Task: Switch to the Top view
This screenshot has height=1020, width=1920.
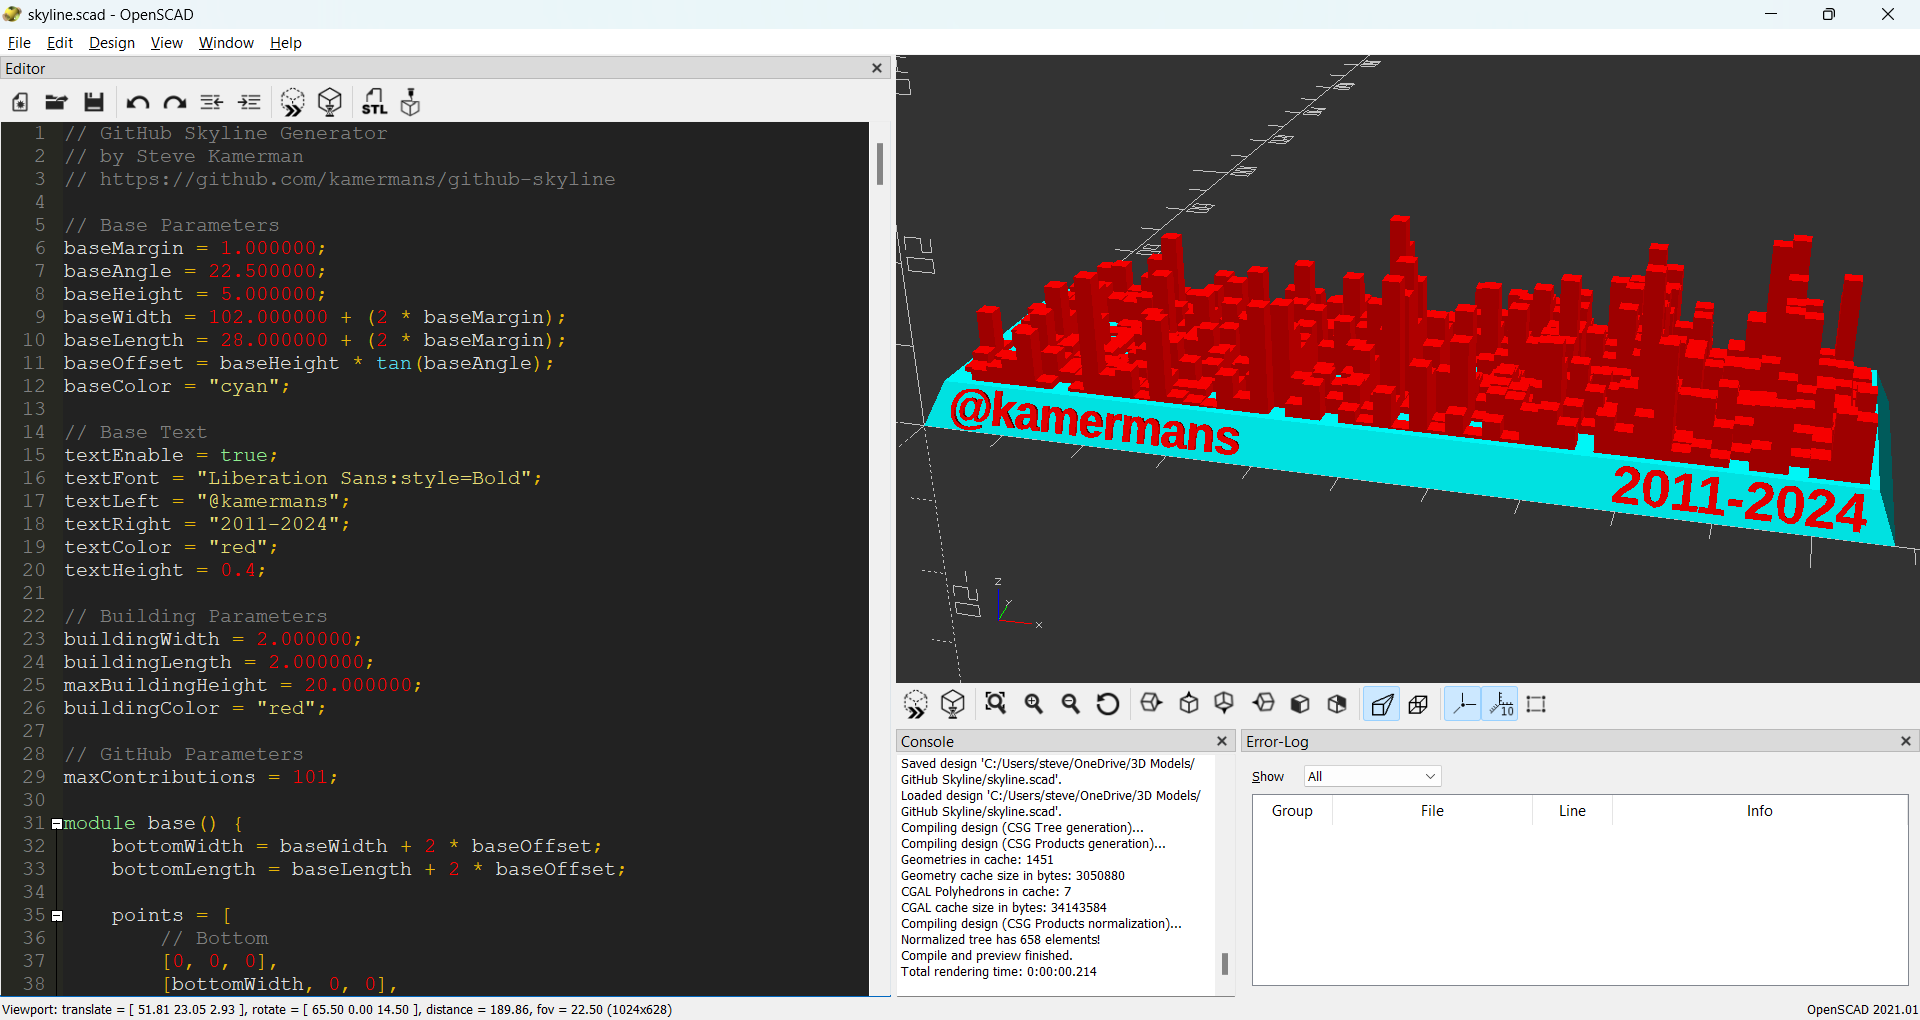Action: pyautogui.click(x=1189, y=704)
